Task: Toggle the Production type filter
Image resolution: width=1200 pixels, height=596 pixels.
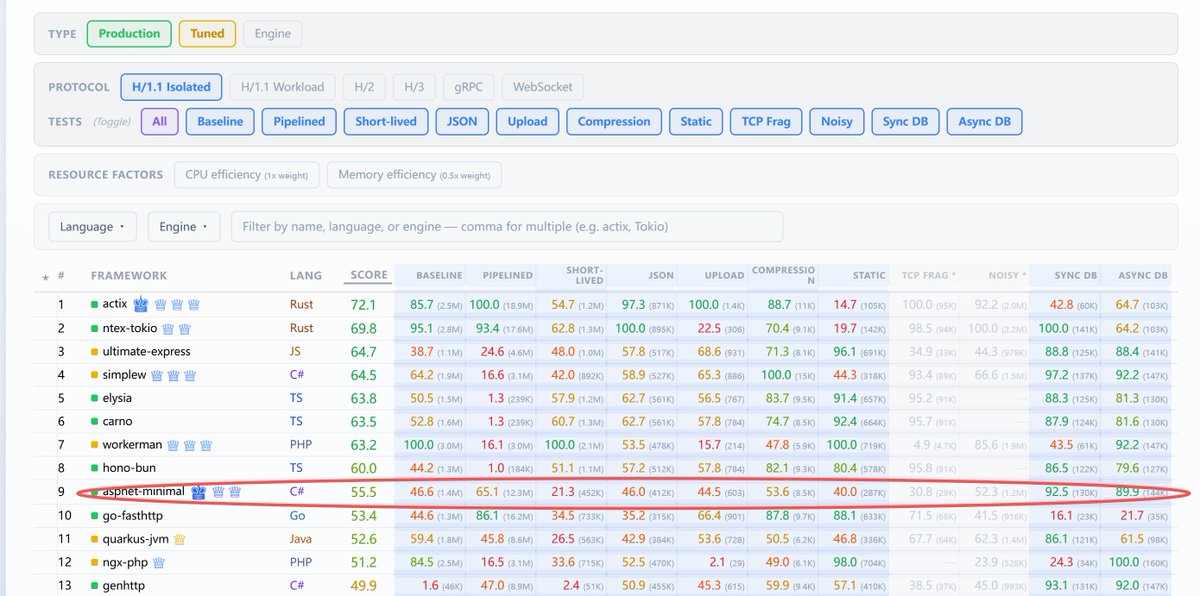Action: pyautogui.click(x=129, y=33)
